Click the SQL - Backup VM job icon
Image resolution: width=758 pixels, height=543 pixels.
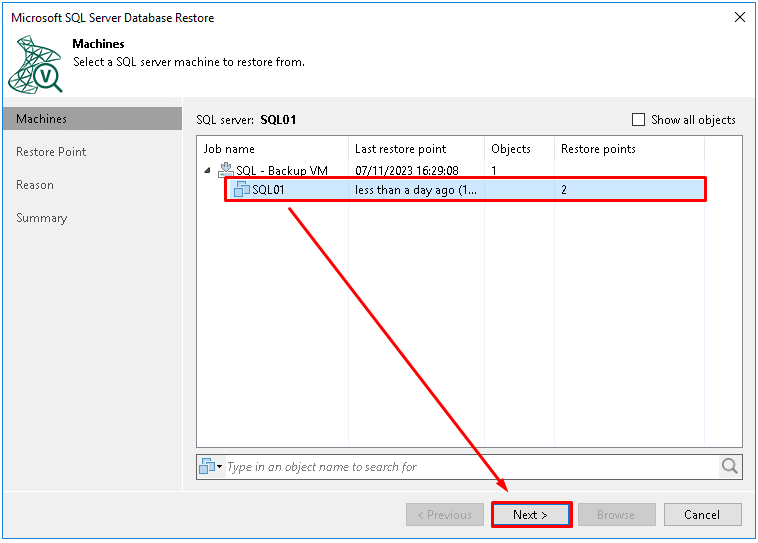[226, 169]
